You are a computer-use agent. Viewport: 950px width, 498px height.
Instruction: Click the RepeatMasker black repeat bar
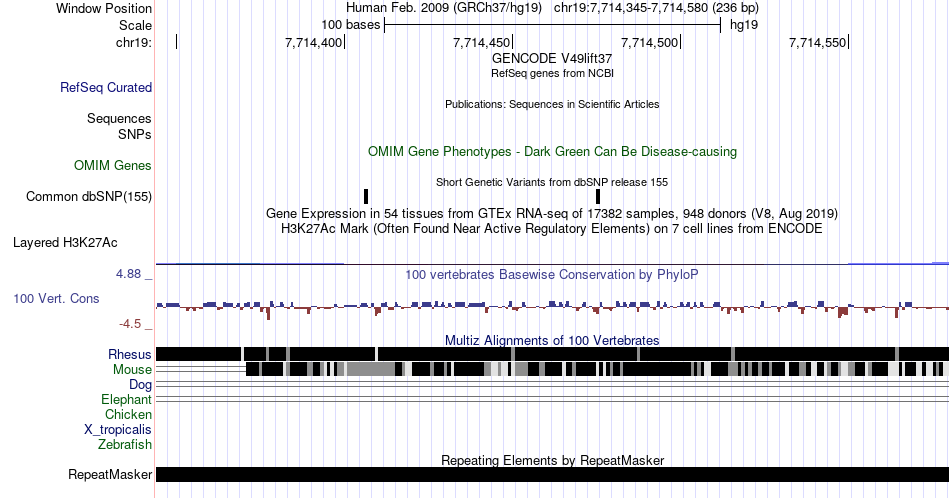coord(552,474)
